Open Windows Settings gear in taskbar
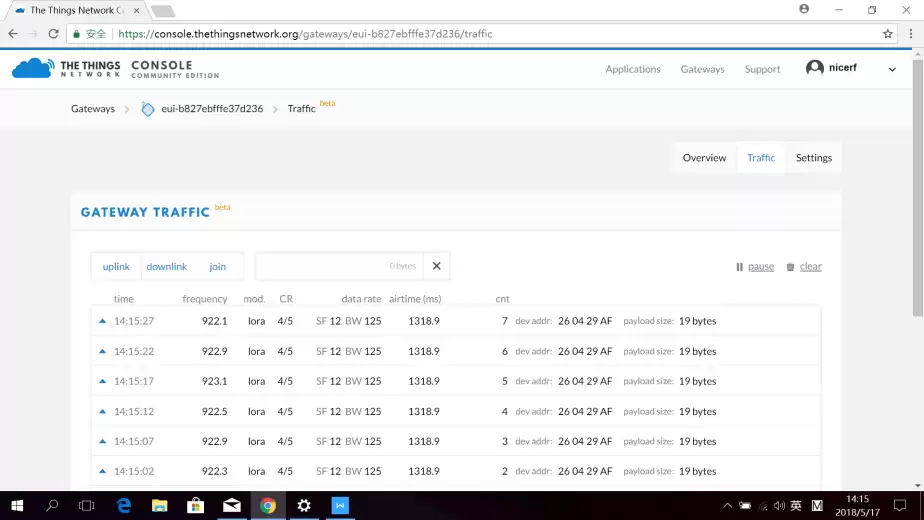 click(x=304, y=506)
